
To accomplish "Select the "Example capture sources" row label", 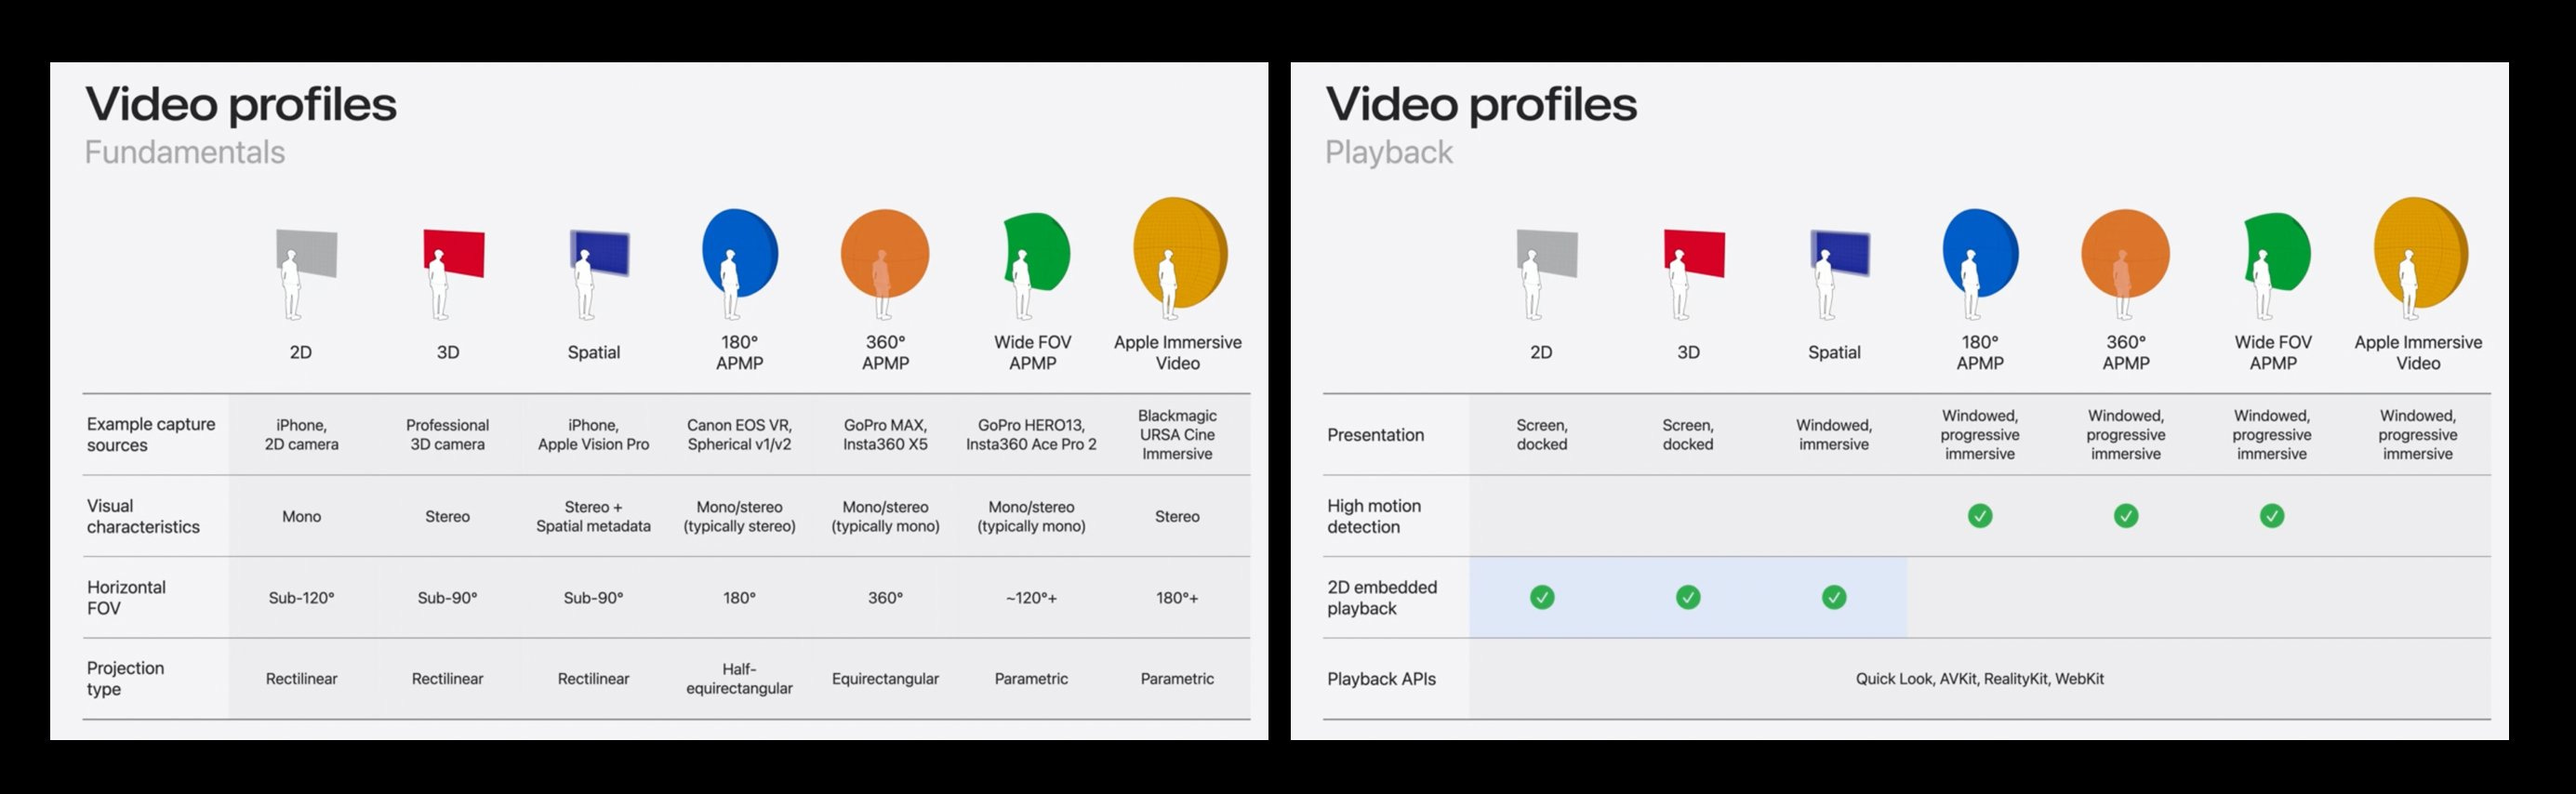I will pyautogui.click(x=151, y=434).
